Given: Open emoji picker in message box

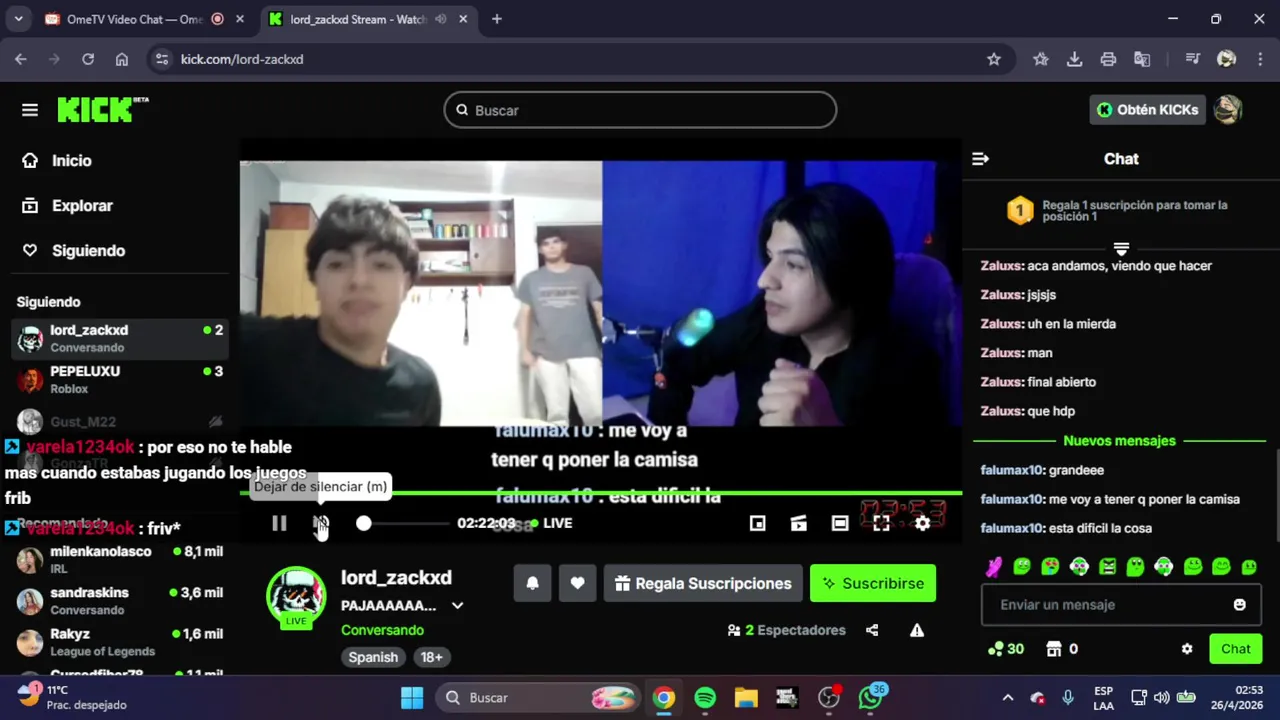Looking at the screenshot, I should click(x=1240, y=605).
